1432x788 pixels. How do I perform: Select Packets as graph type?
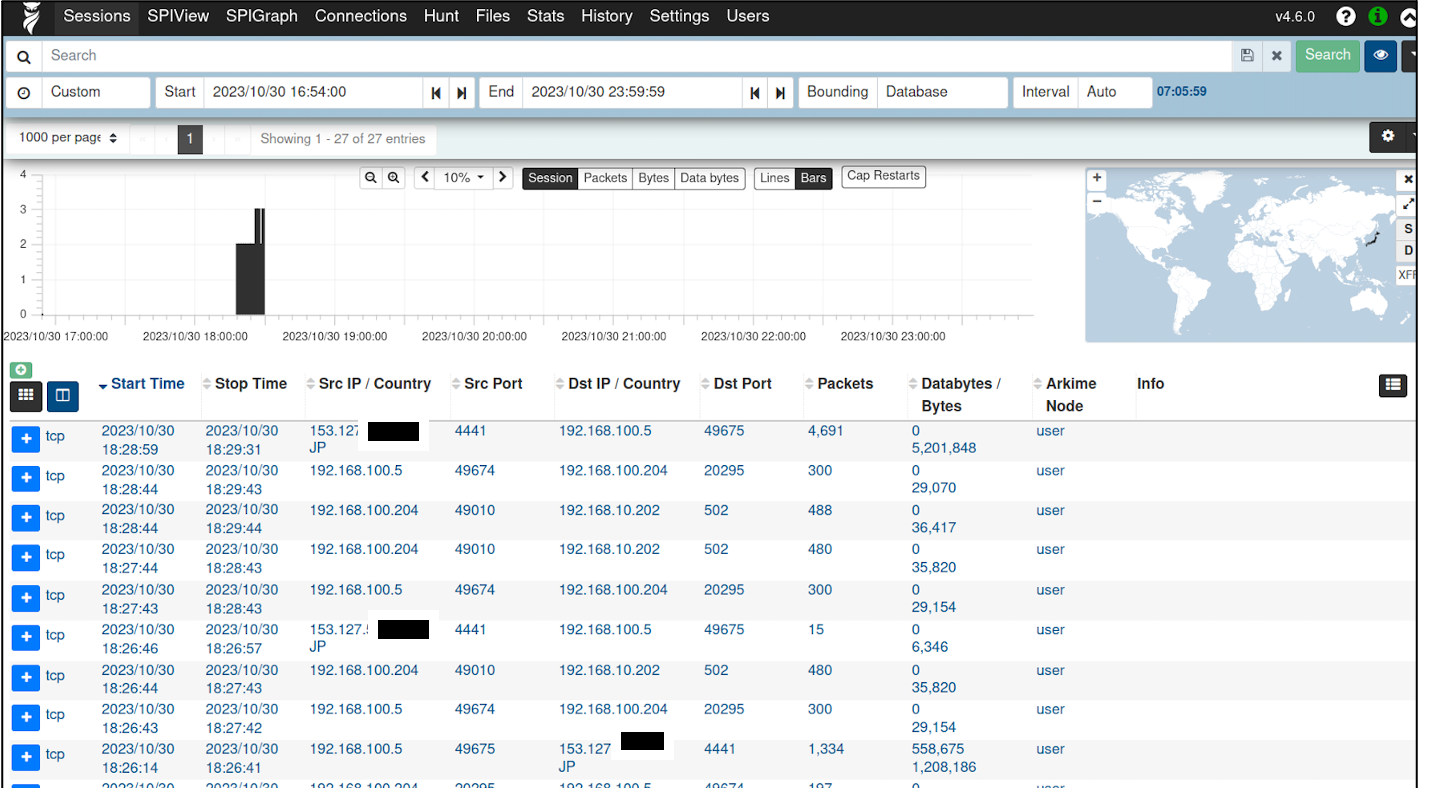tap(605, 178)
